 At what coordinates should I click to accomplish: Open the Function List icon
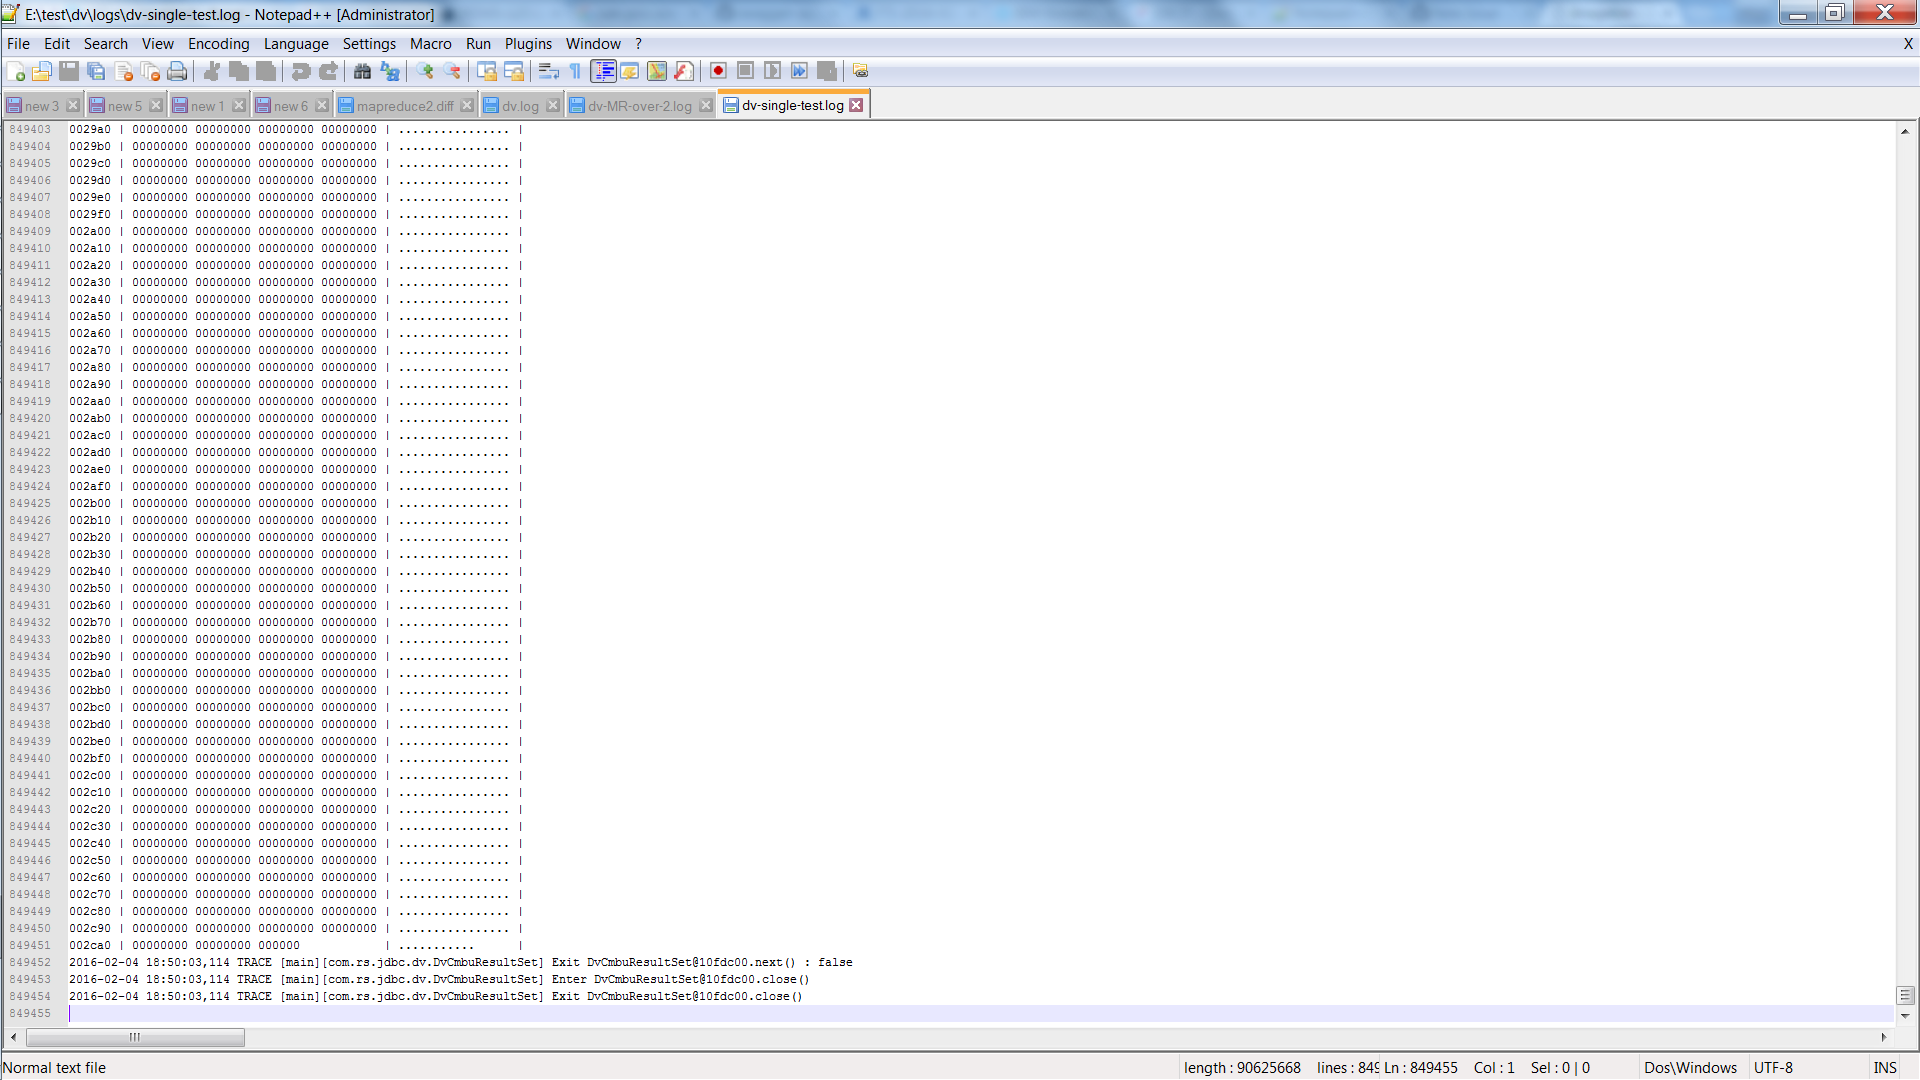[x=684, y=71]
